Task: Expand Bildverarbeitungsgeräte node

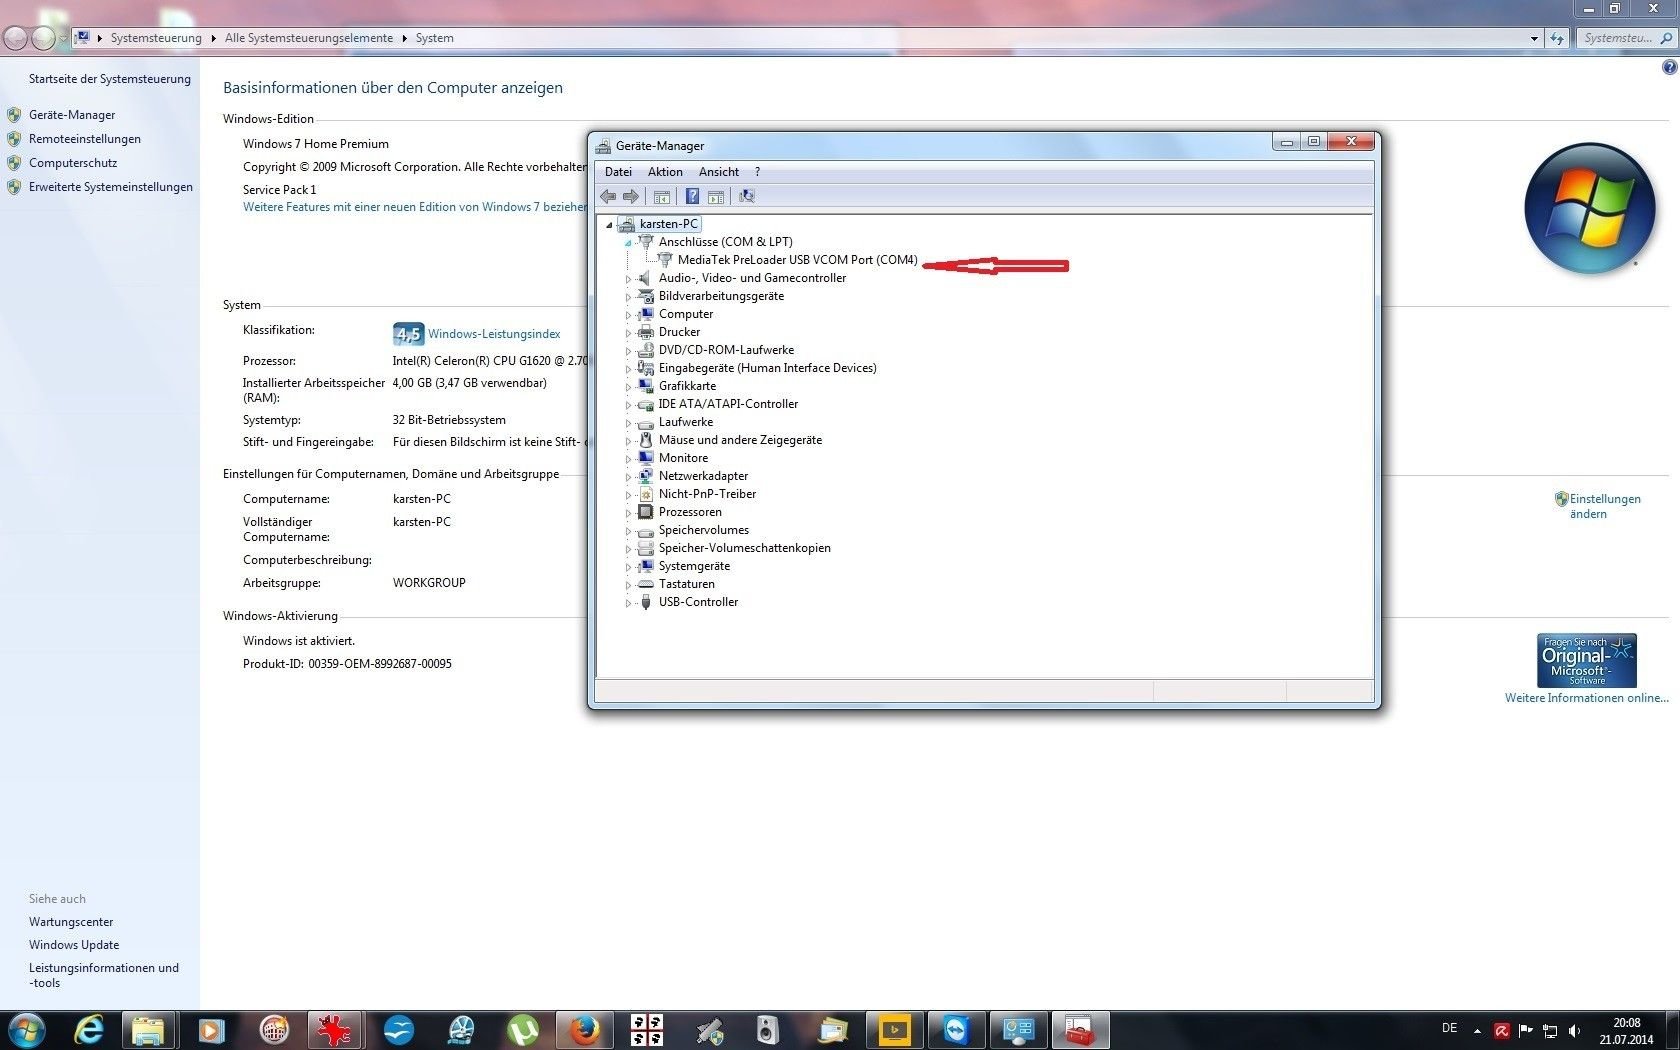Action: 628,297
